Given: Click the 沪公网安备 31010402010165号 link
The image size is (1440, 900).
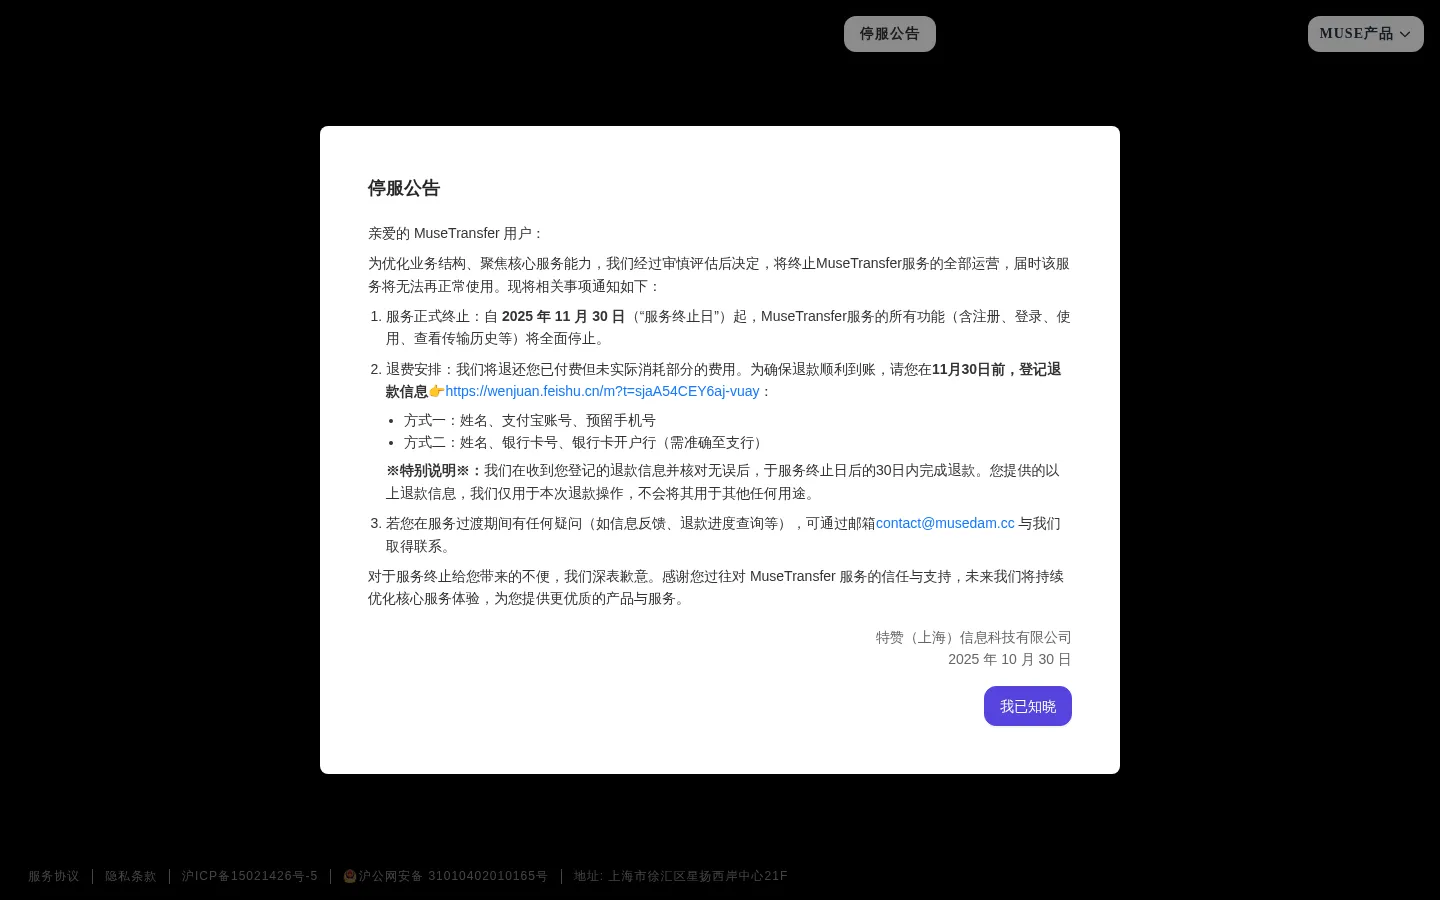Looking at the screenshot, I should 453,876.
